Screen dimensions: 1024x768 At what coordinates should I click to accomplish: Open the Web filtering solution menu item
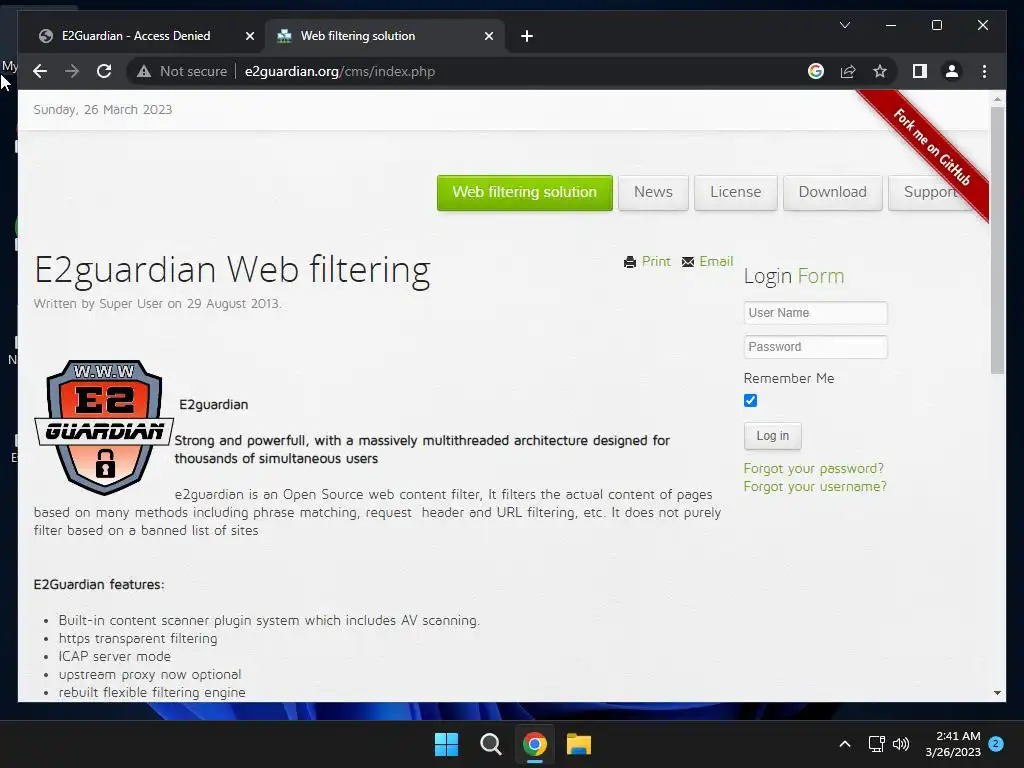(x=524, y=192)
